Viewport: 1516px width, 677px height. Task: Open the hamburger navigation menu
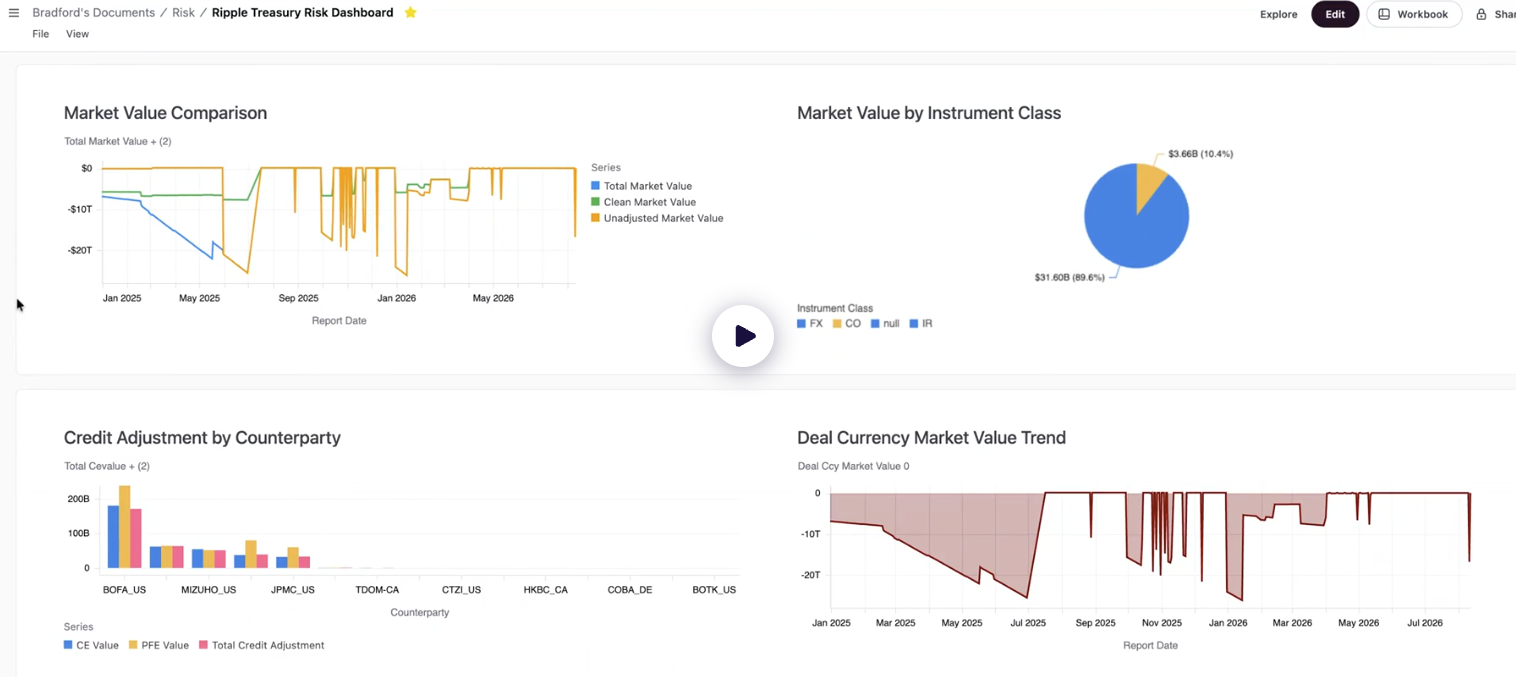(14, 13)
